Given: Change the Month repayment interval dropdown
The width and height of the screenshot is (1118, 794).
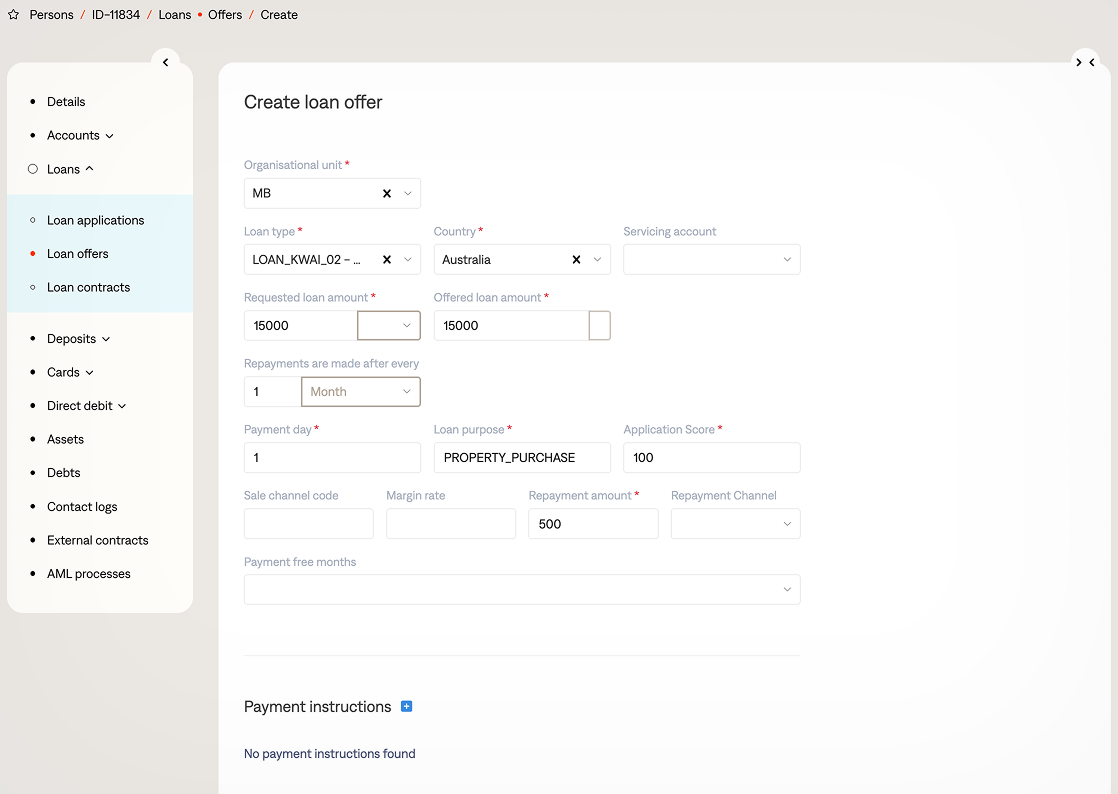Looking at the screenshot, I should point(360,391).
